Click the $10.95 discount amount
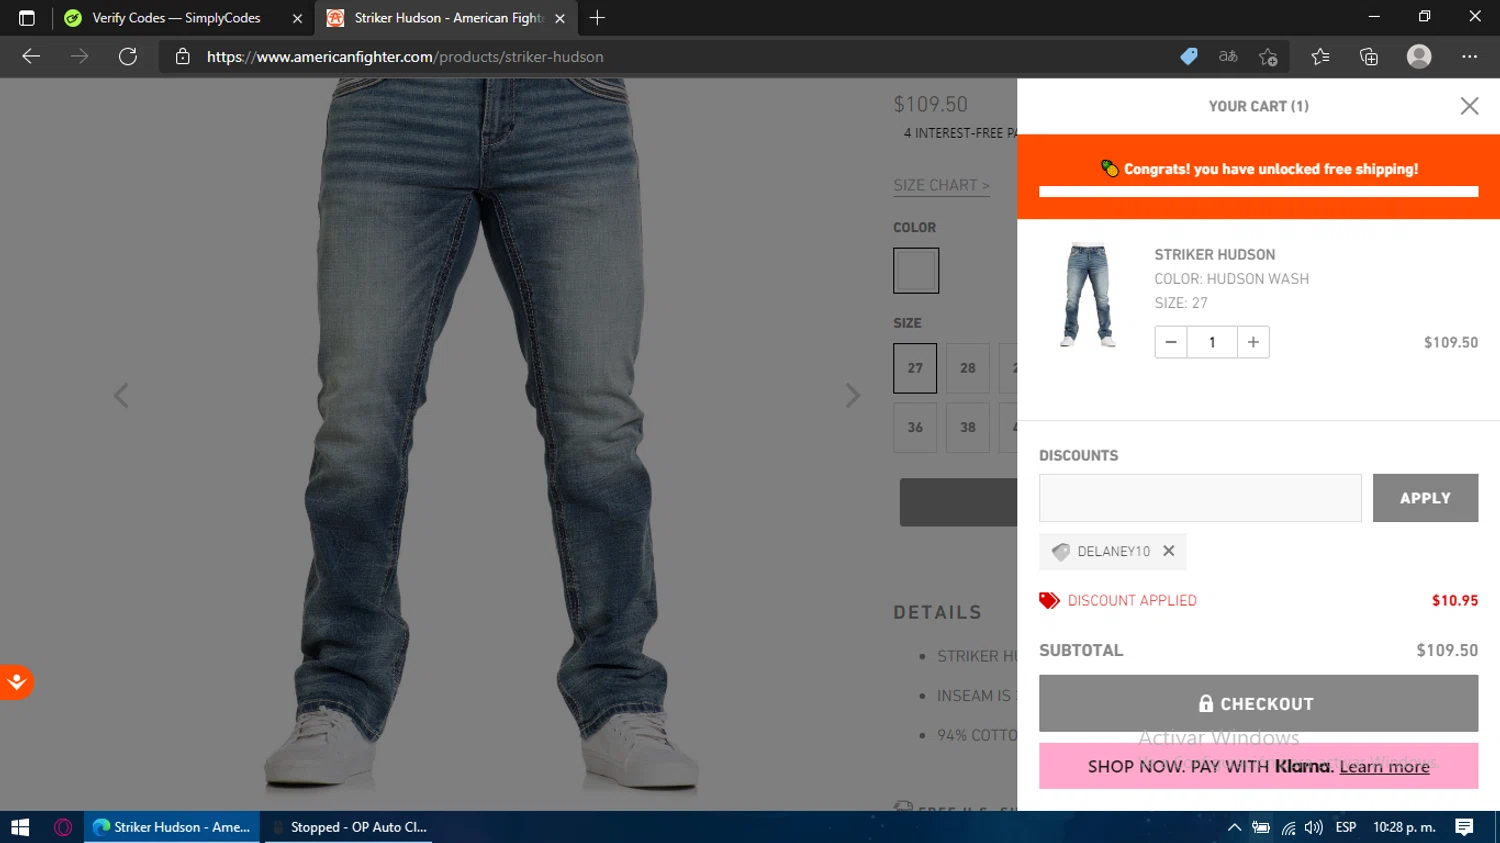This screenshot has height=843, width=1500. 1455,601
